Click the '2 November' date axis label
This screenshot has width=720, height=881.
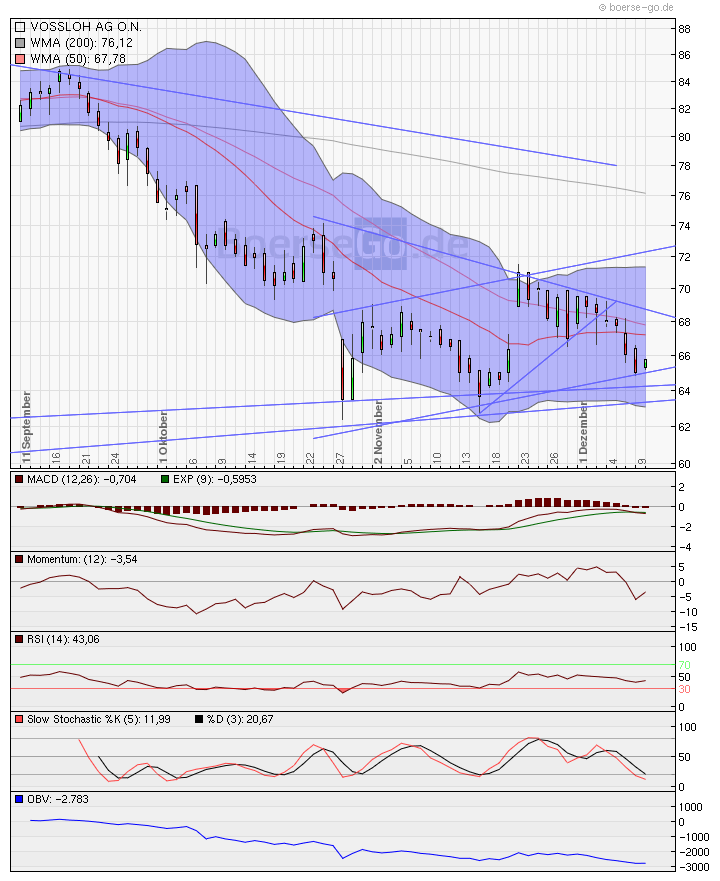point(378,433)
